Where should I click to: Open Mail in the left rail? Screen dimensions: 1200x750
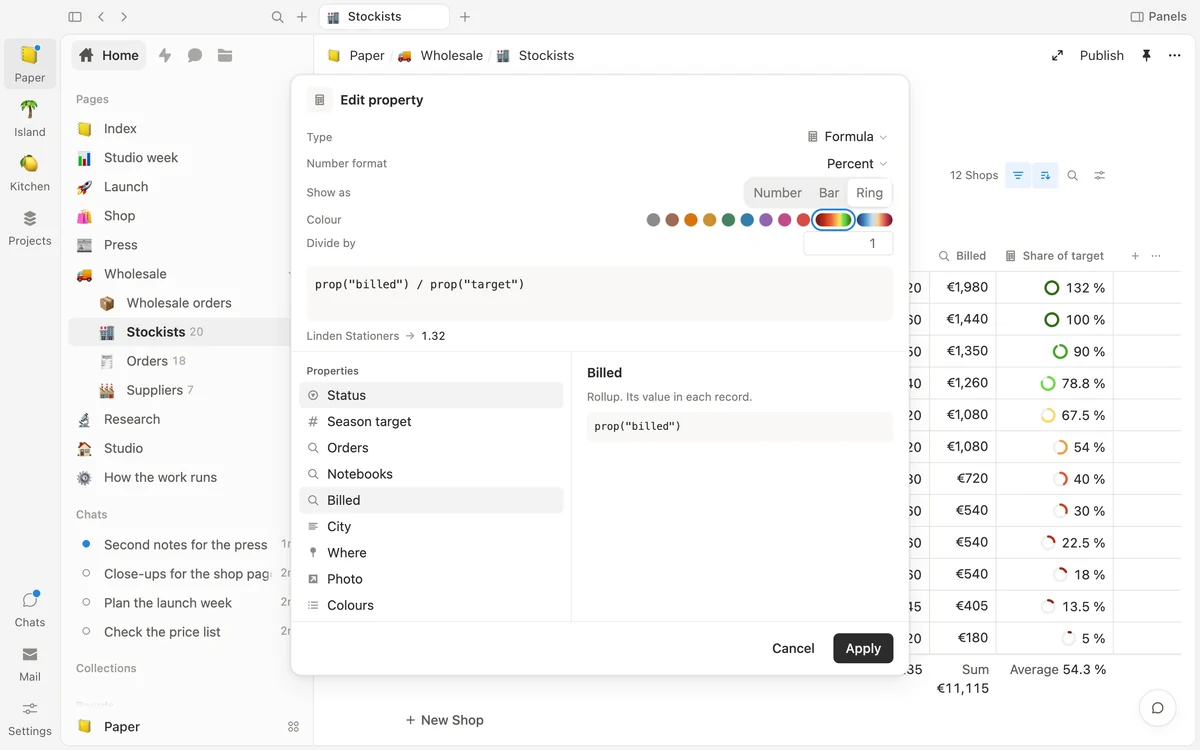[30, 663]
